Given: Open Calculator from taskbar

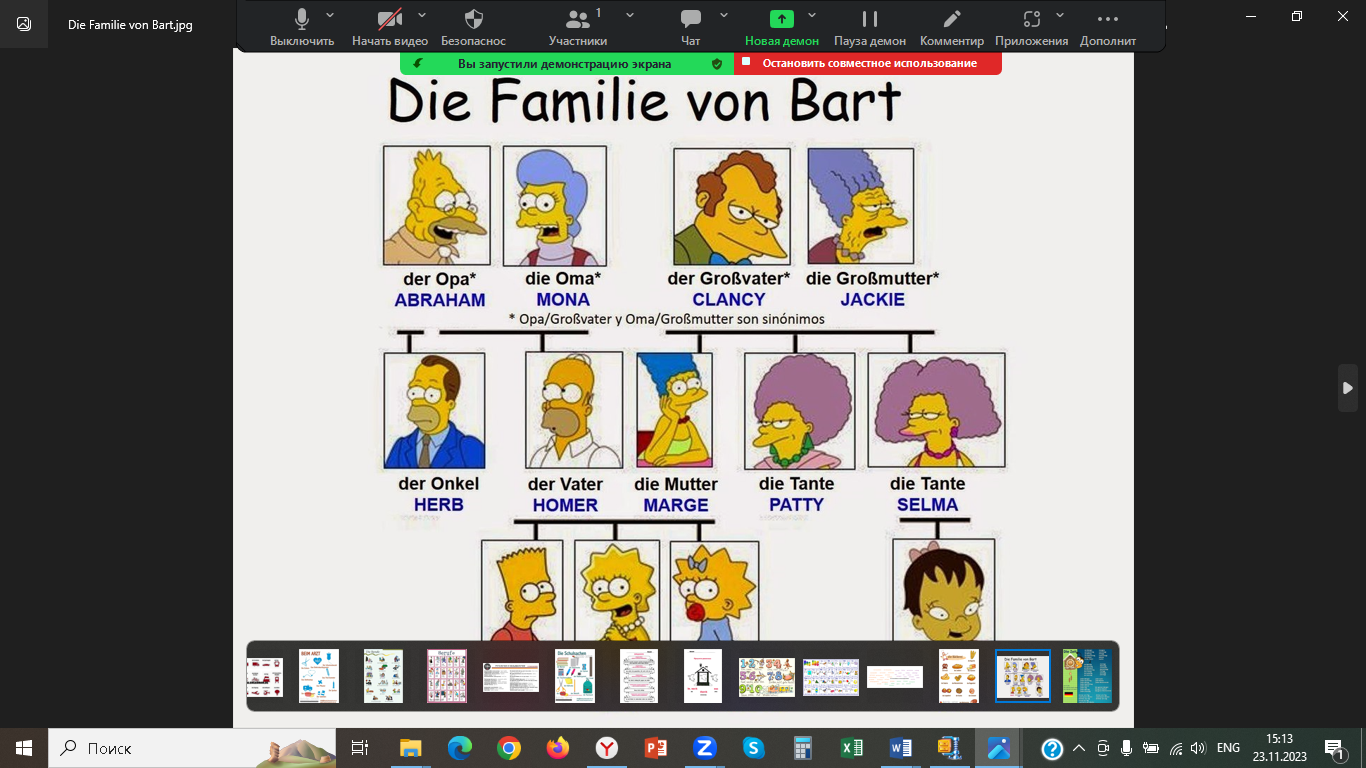Looking at the screenshot, I should point(802,747).
